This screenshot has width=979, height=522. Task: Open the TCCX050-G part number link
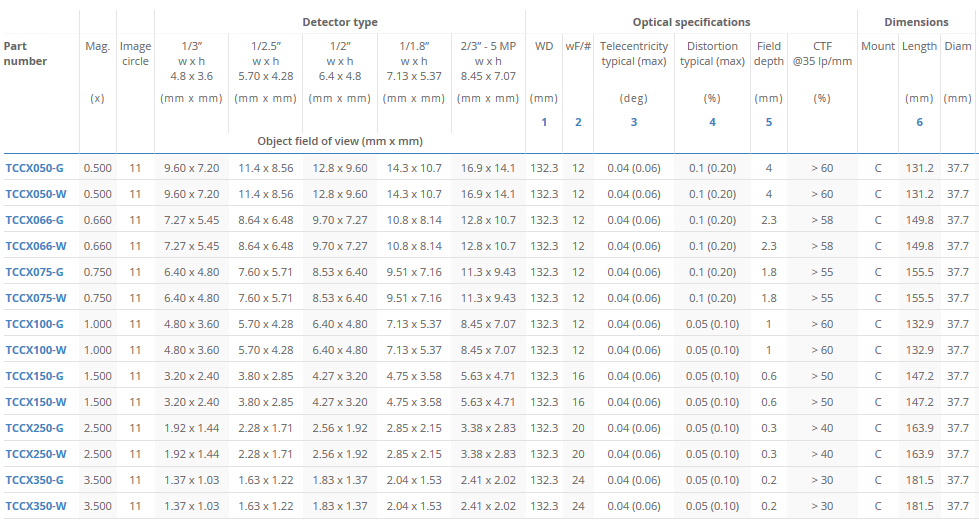pos(34,168)
